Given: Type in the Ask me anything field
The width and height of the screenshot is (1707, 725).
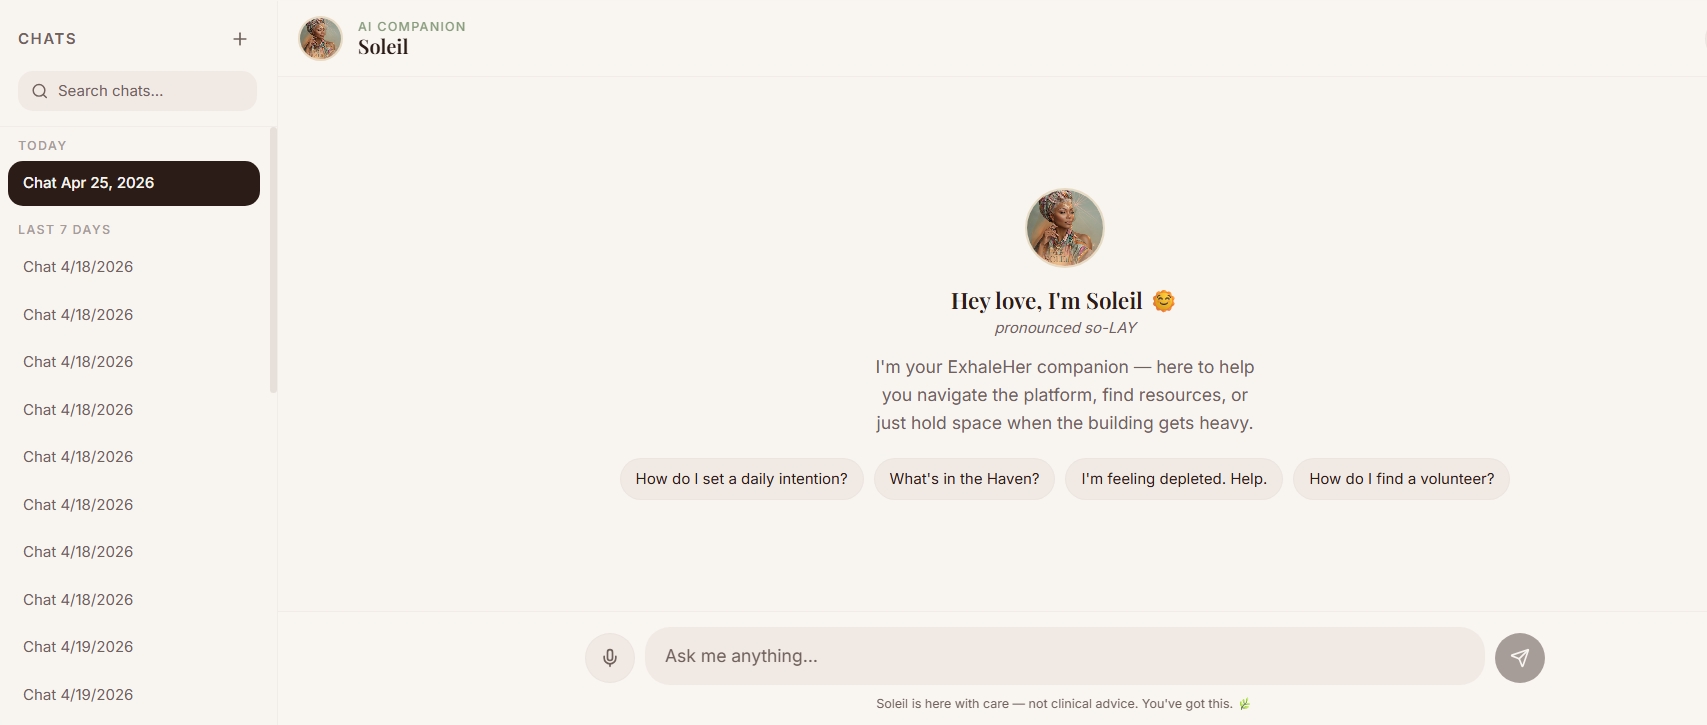Looking at the screenshot, I should click(1064, 656).
